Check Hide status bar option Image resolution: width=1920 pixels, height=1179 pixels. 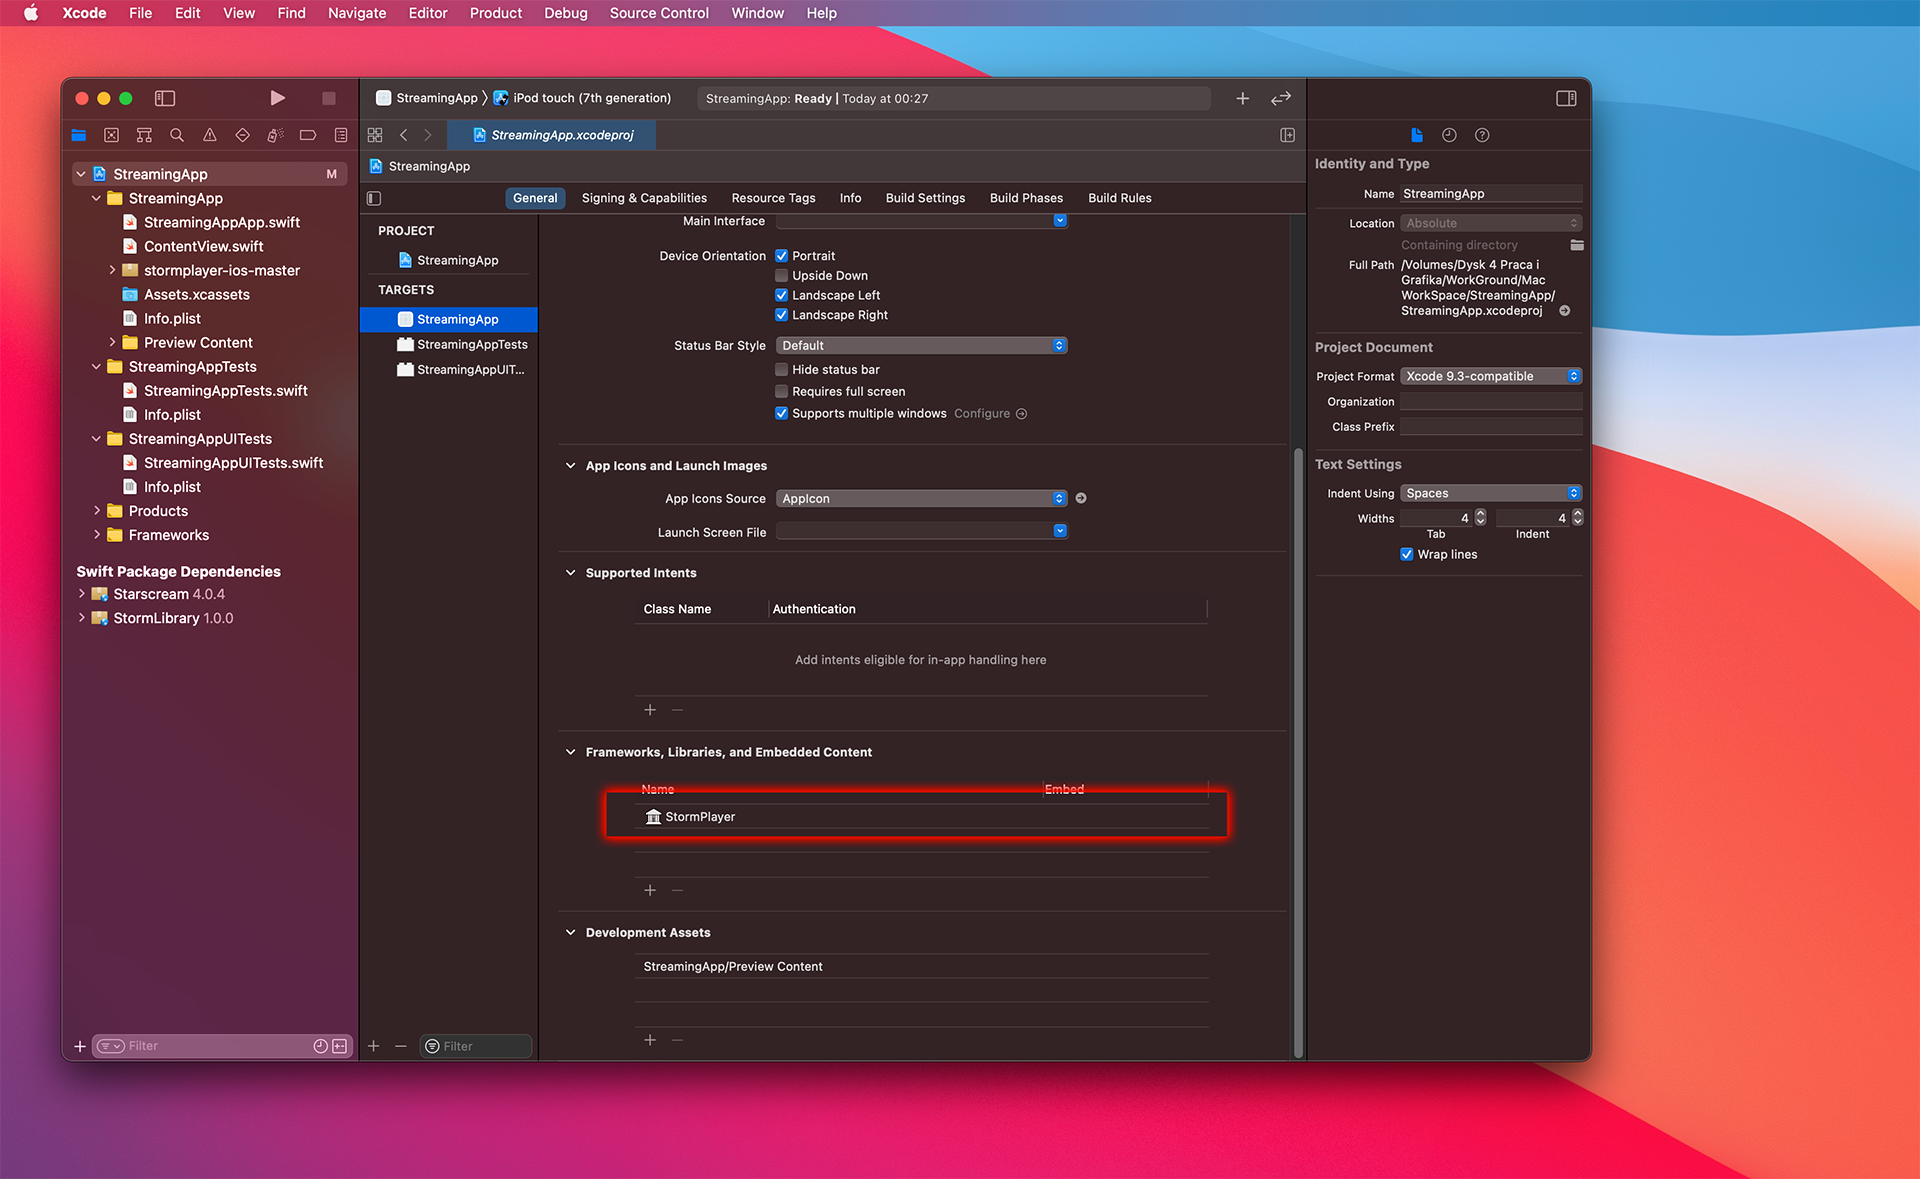(x=781, y=370)
